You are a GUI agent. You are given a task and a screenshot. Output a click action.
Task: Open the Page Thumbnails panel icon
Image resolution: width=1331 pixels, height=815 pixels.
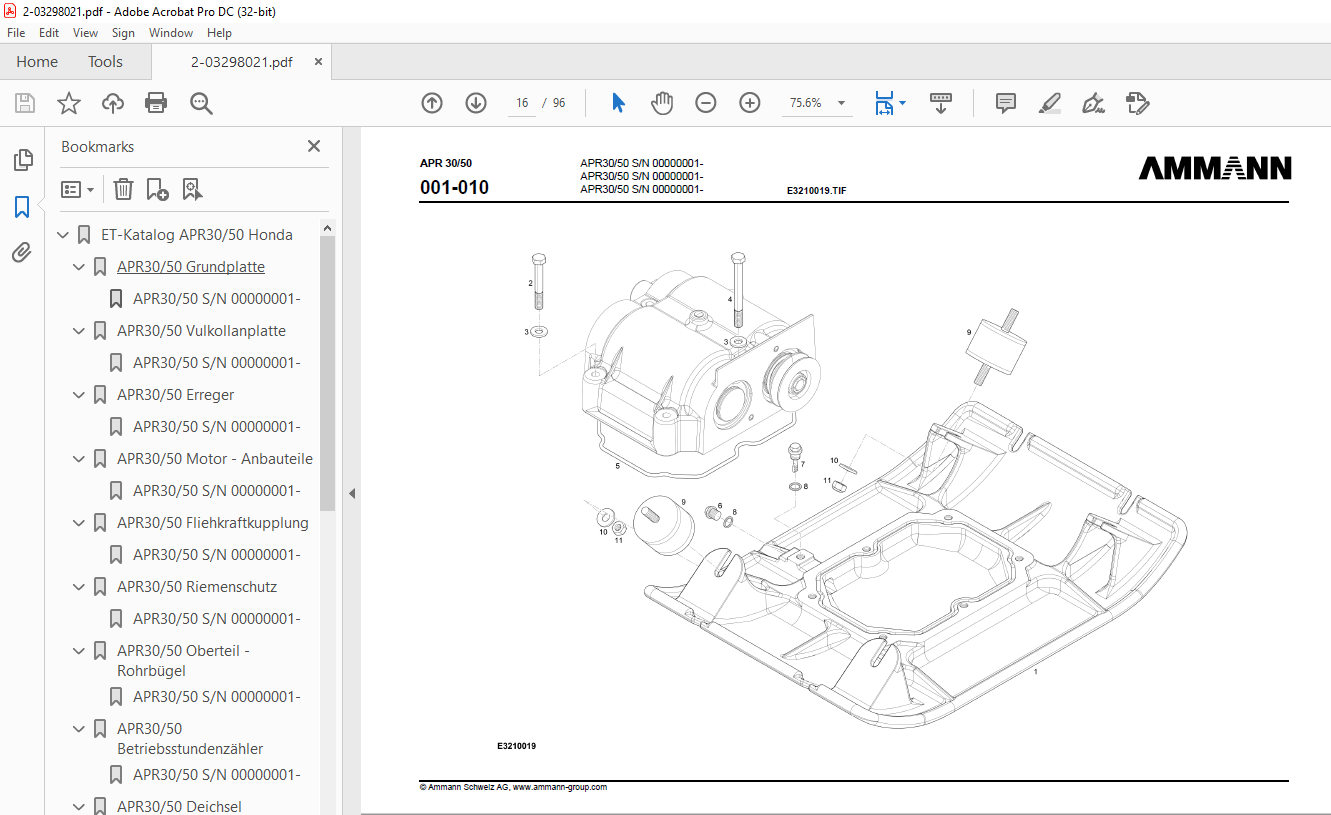point(22,160)
